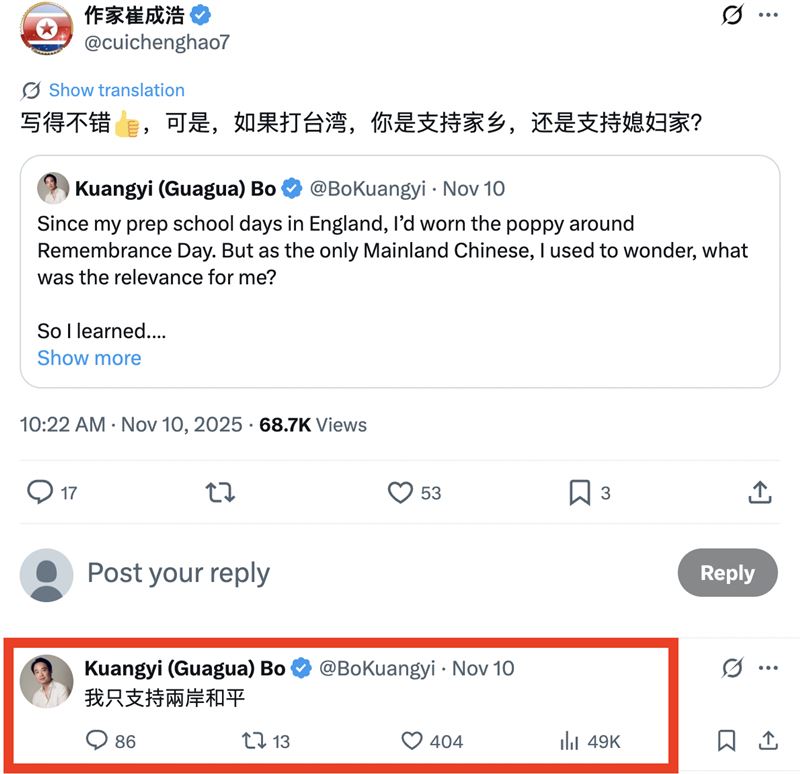Screen dimensions: 800x774
Task: Expand quoted tweet with Show more
Action: (89, 358)
